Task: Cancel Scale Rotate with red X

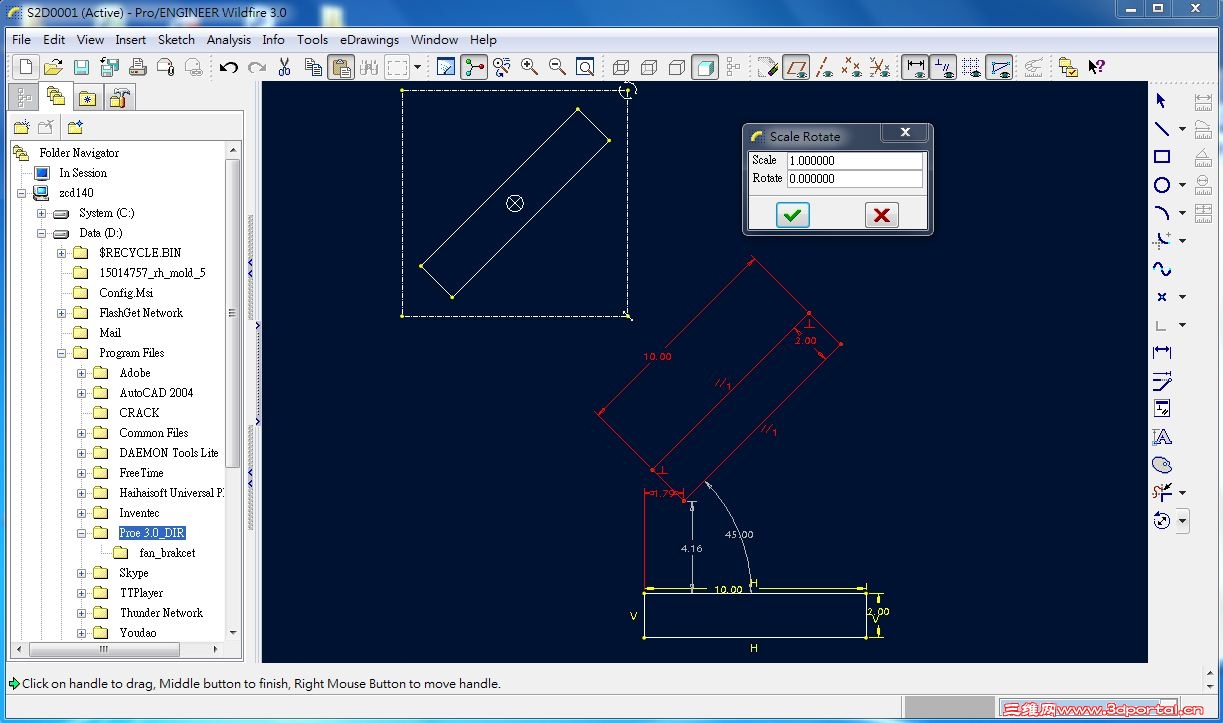Action: (x=881, y=214)
